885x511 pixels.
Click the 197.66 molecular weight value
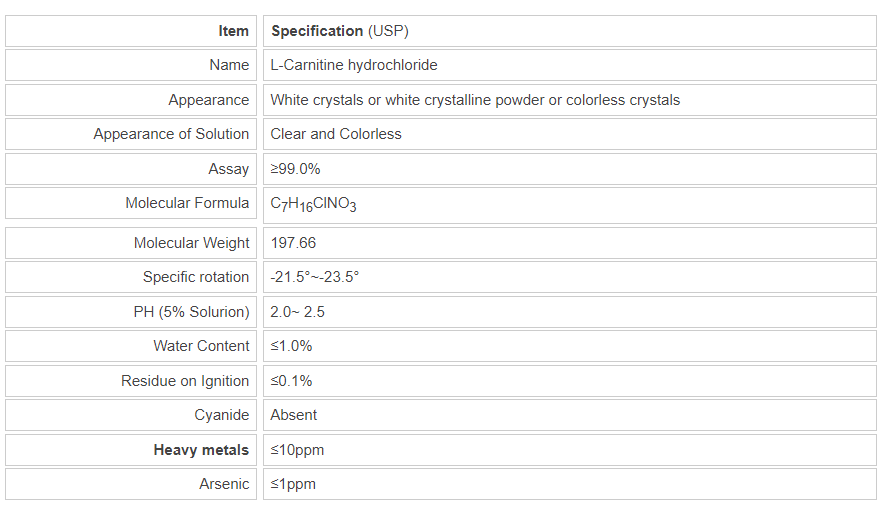pyautogui.click(x=293, y=243)
